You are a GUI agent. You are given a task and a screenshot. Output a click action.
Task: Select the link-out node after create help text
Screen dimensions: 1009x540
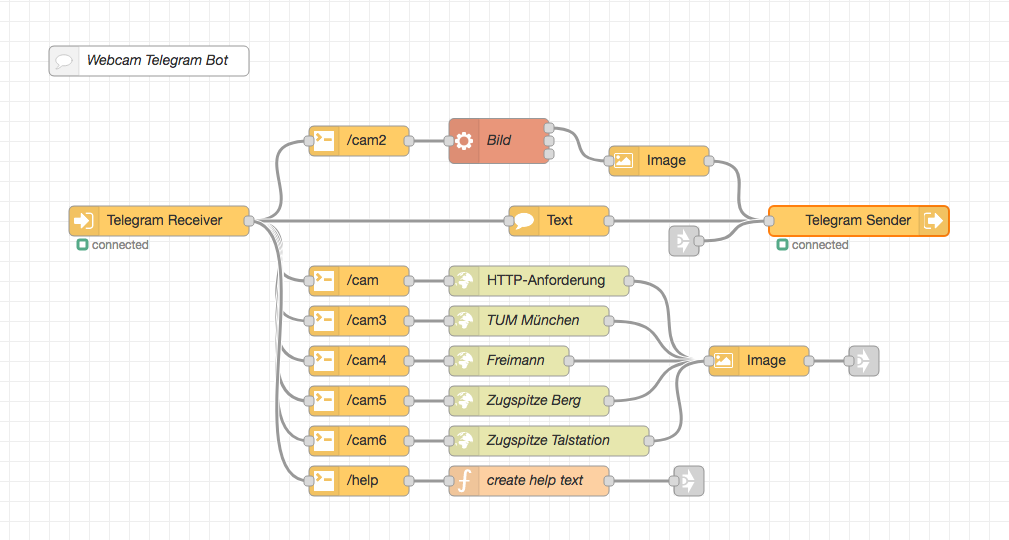coord(689,481)
